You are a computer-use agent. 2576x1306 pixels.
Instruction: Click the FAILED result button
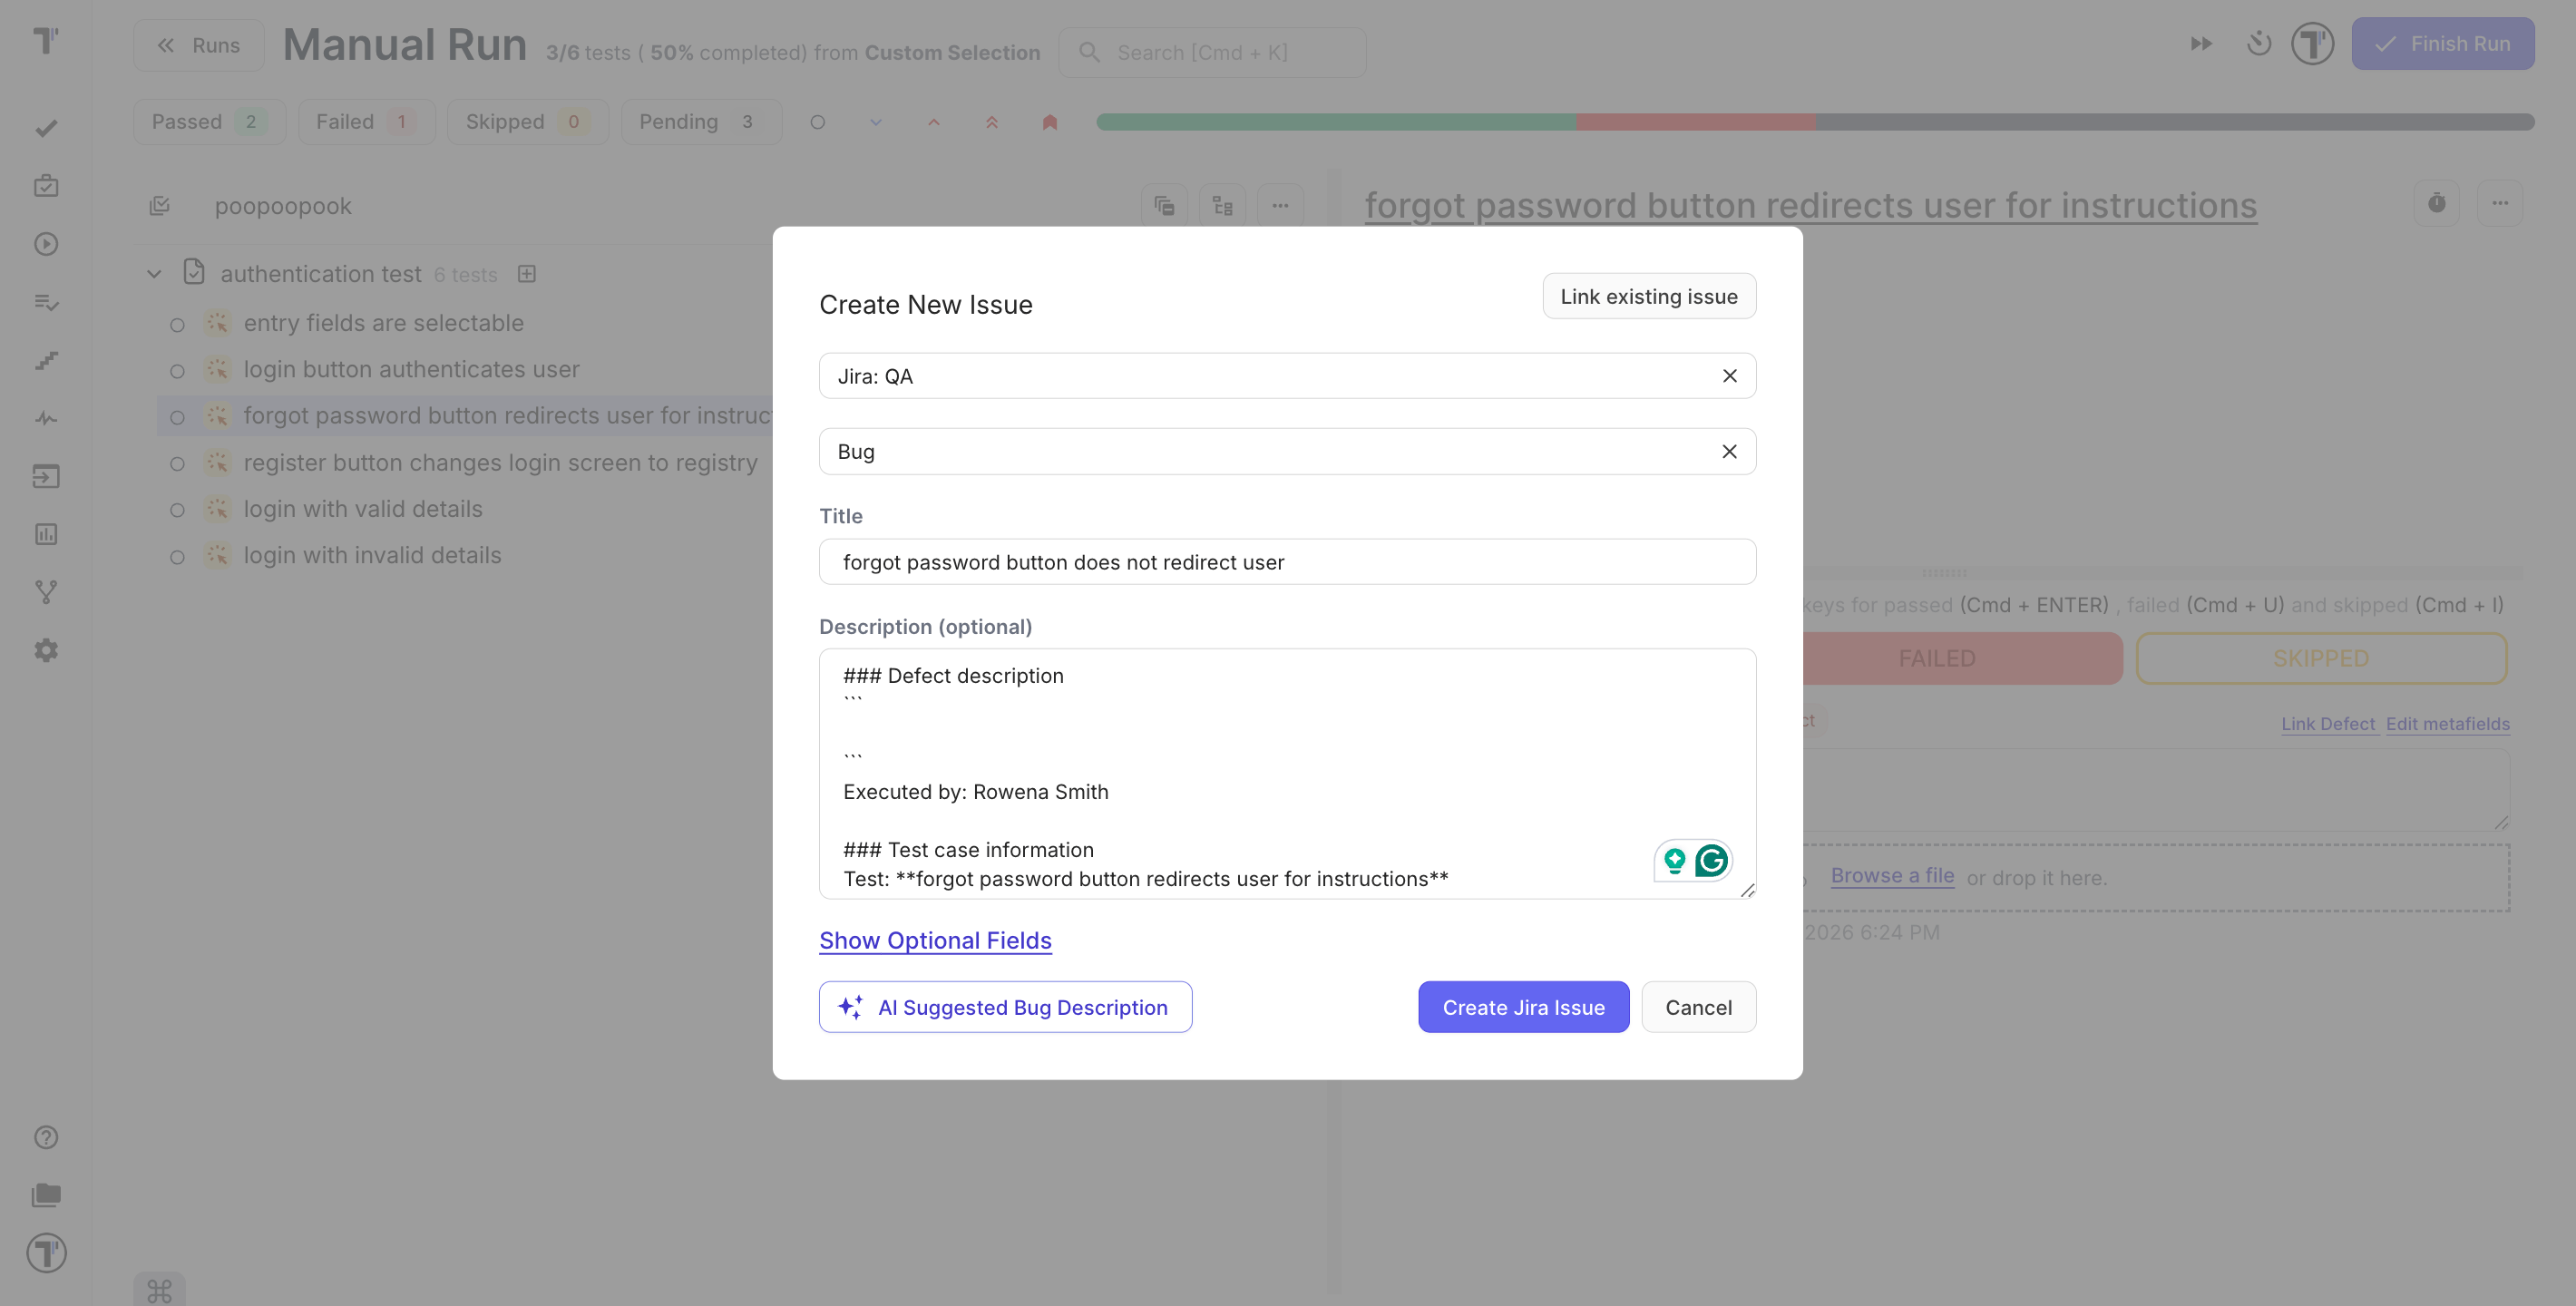(1936, 658)
